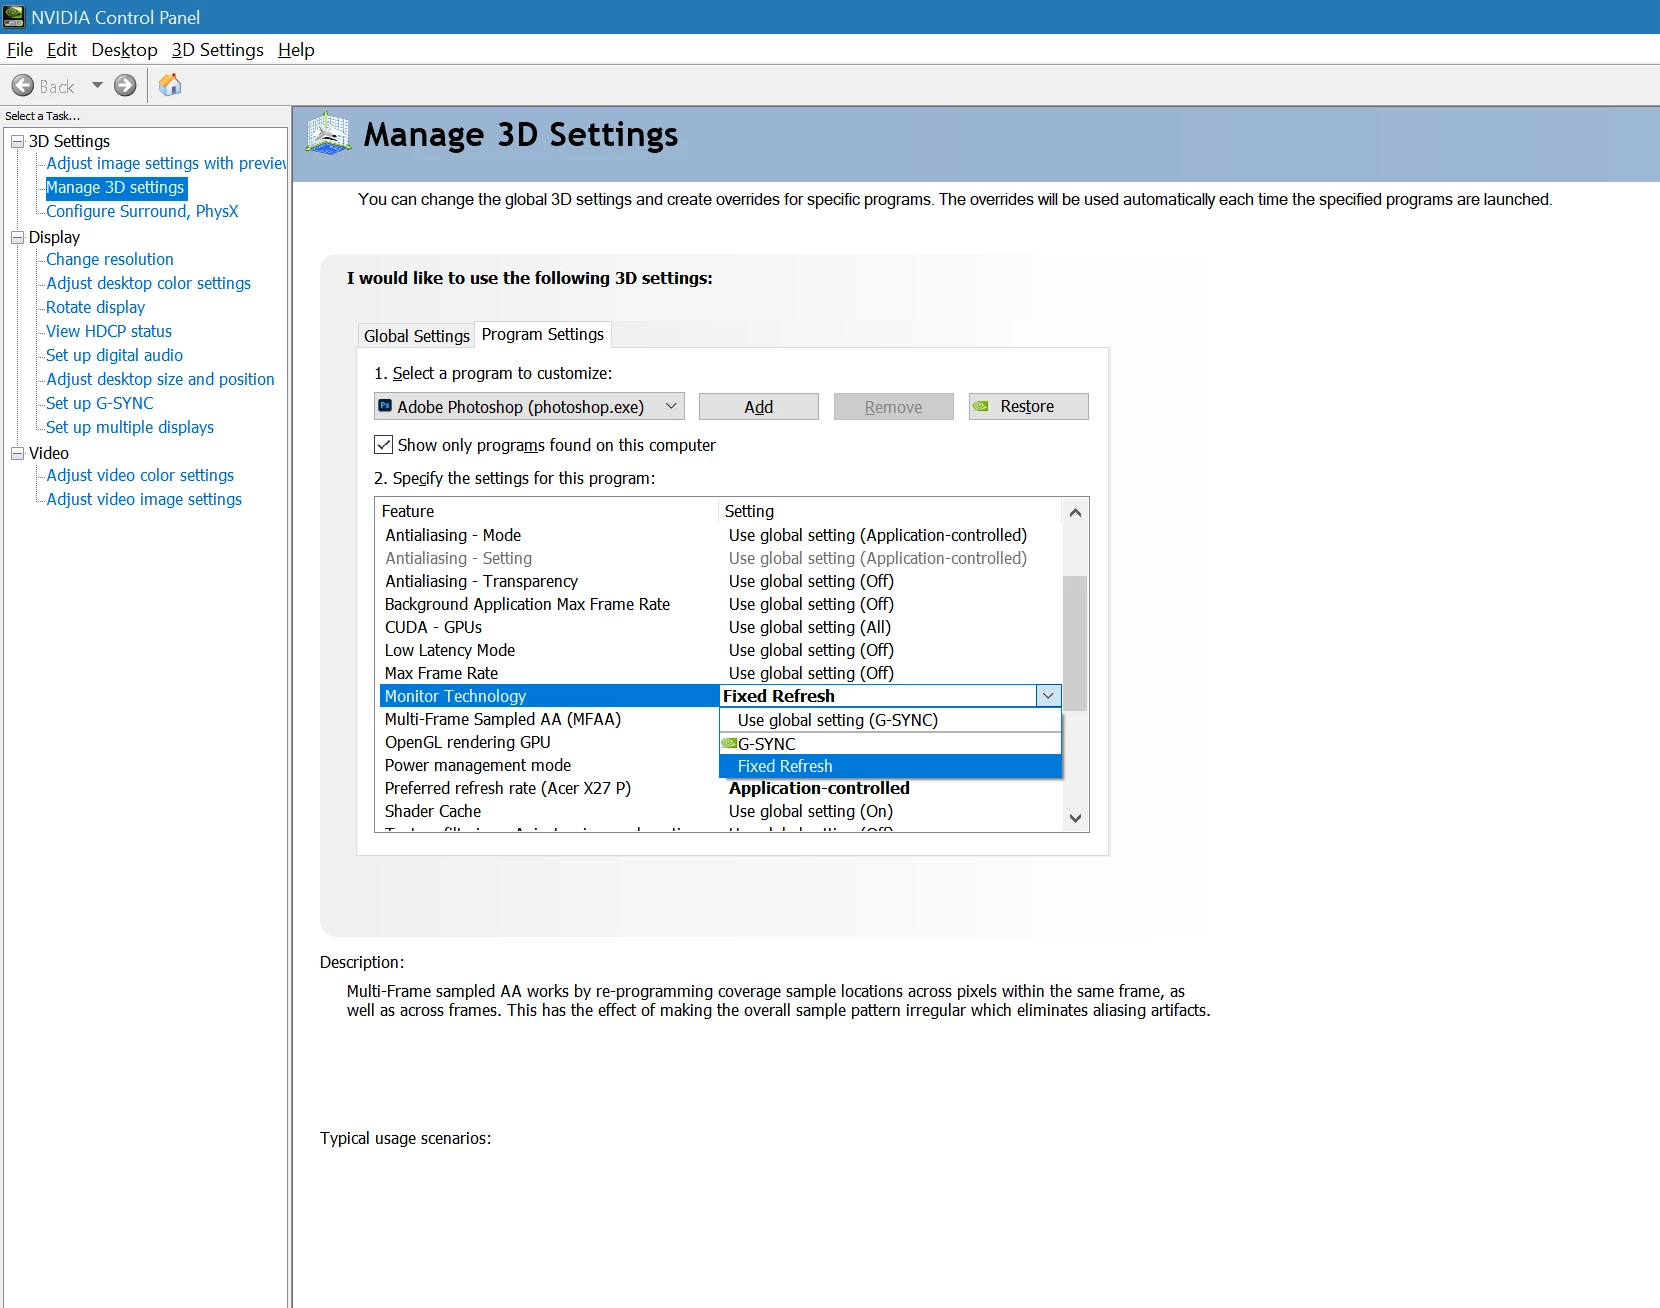Screen dimensions: 1660x1308
Task: Click the NVIDIA logo on Restore button
Action: [x=982, y=406]
